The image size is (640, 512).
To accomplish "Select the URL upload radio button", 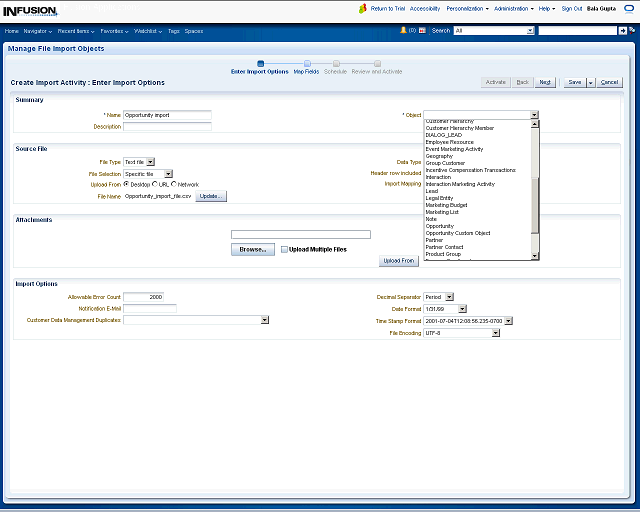I will [153, 184].
